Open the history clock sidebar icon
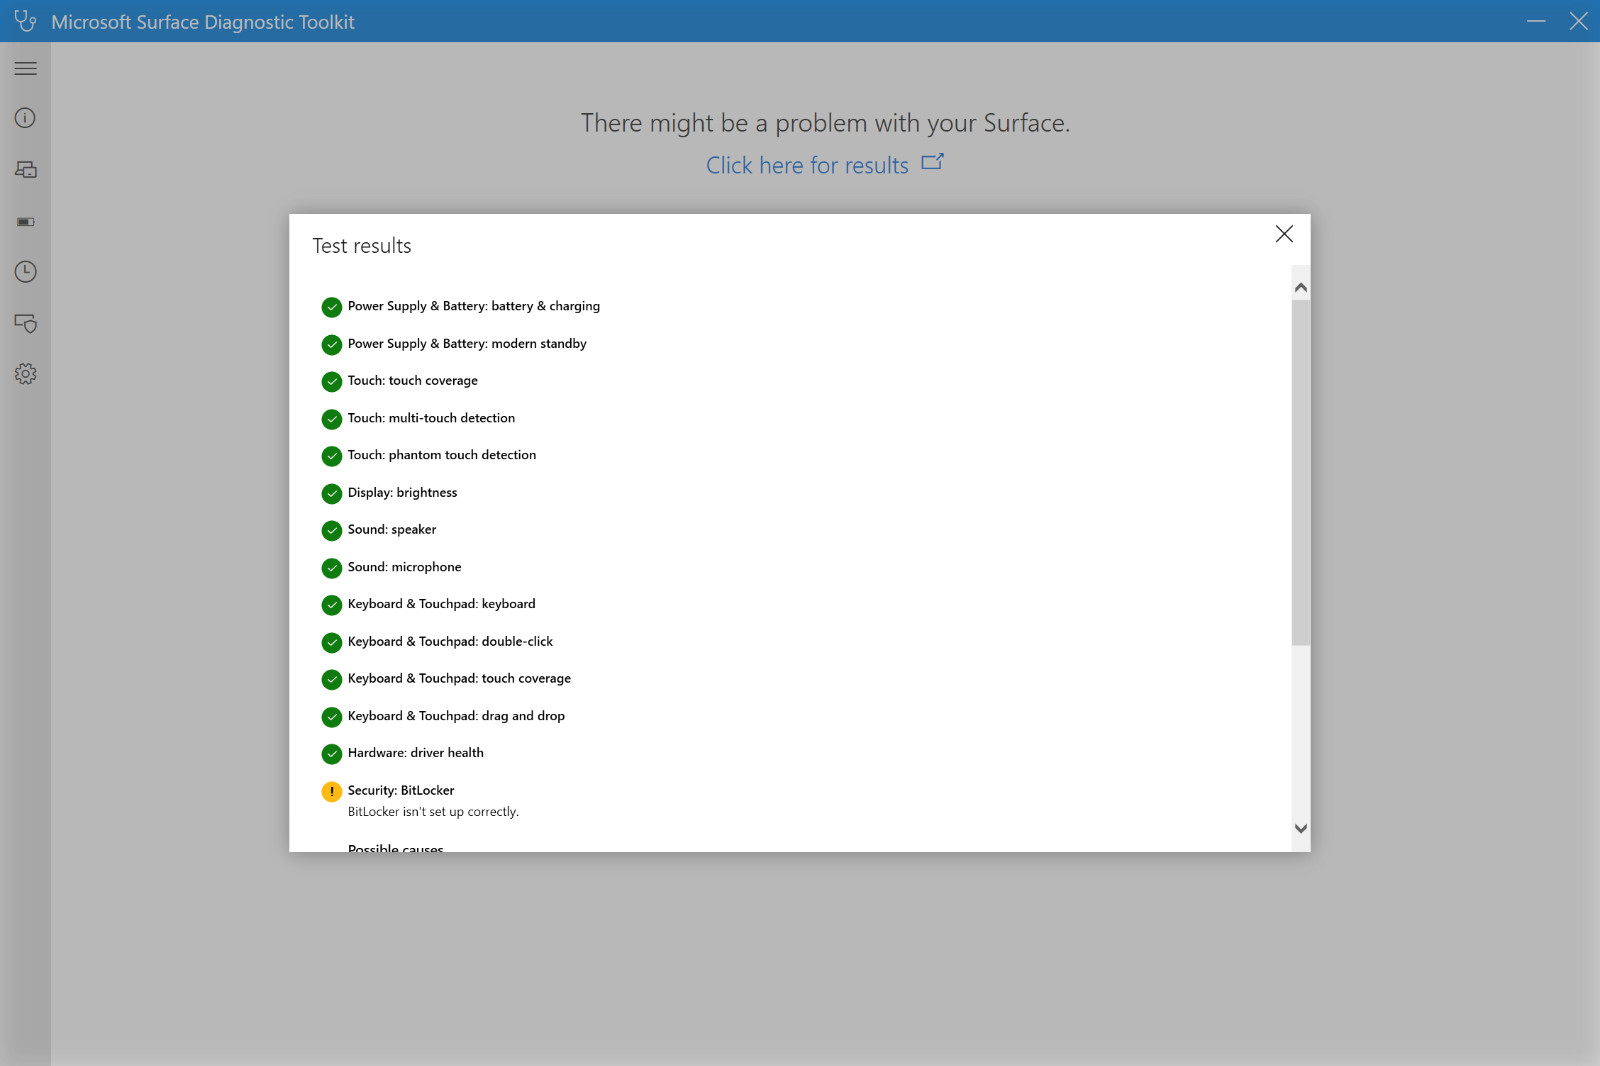This screenshot has width=1600, height=1066. 26,272
